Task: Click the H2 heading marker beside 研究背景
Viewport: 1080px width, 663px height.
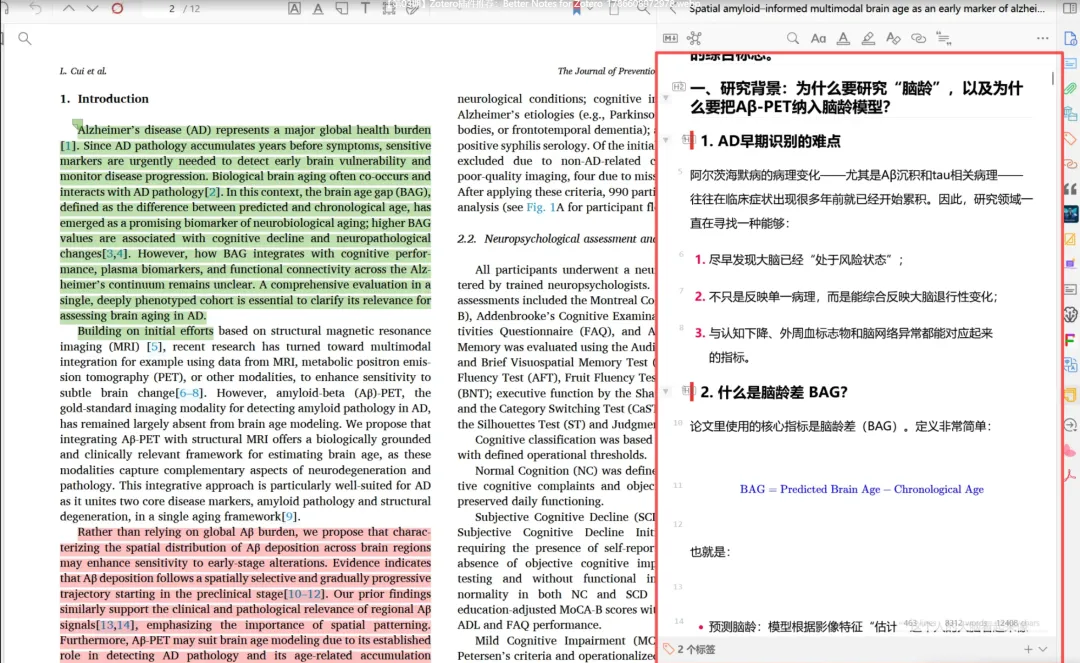Action: pos(678,87)
